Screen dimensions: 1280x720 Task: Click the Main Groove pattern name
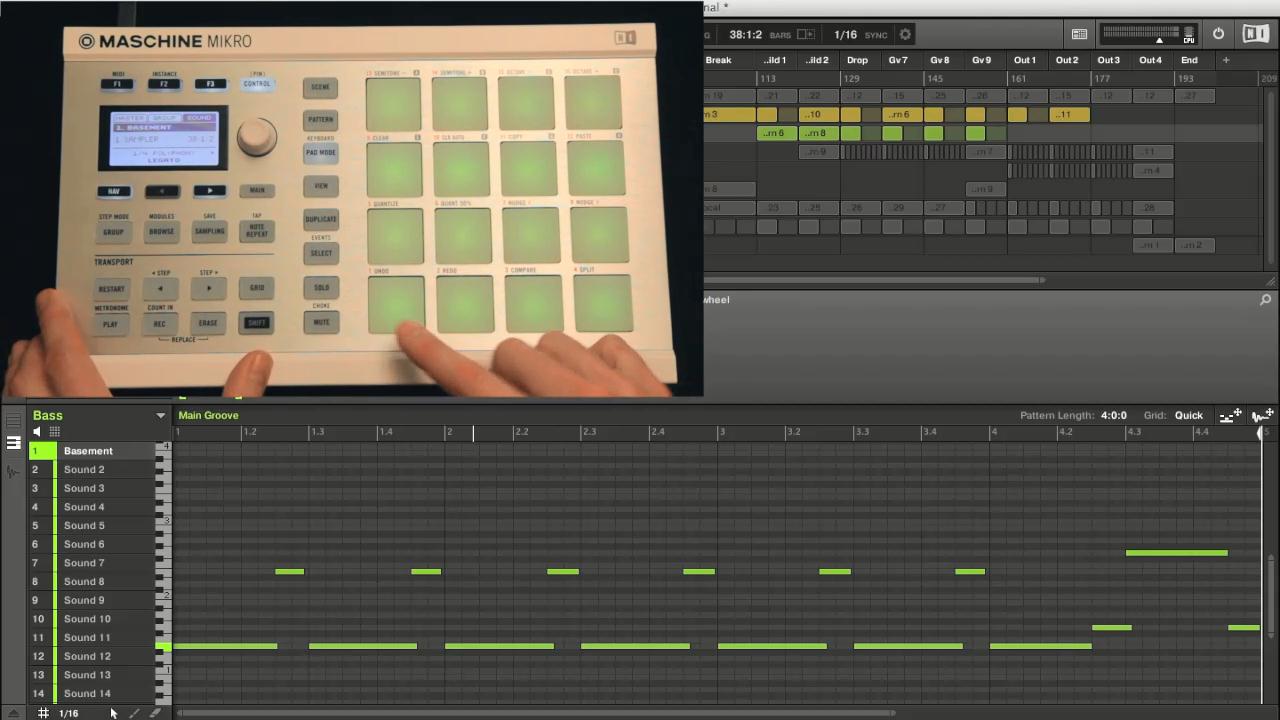[208, 415]
